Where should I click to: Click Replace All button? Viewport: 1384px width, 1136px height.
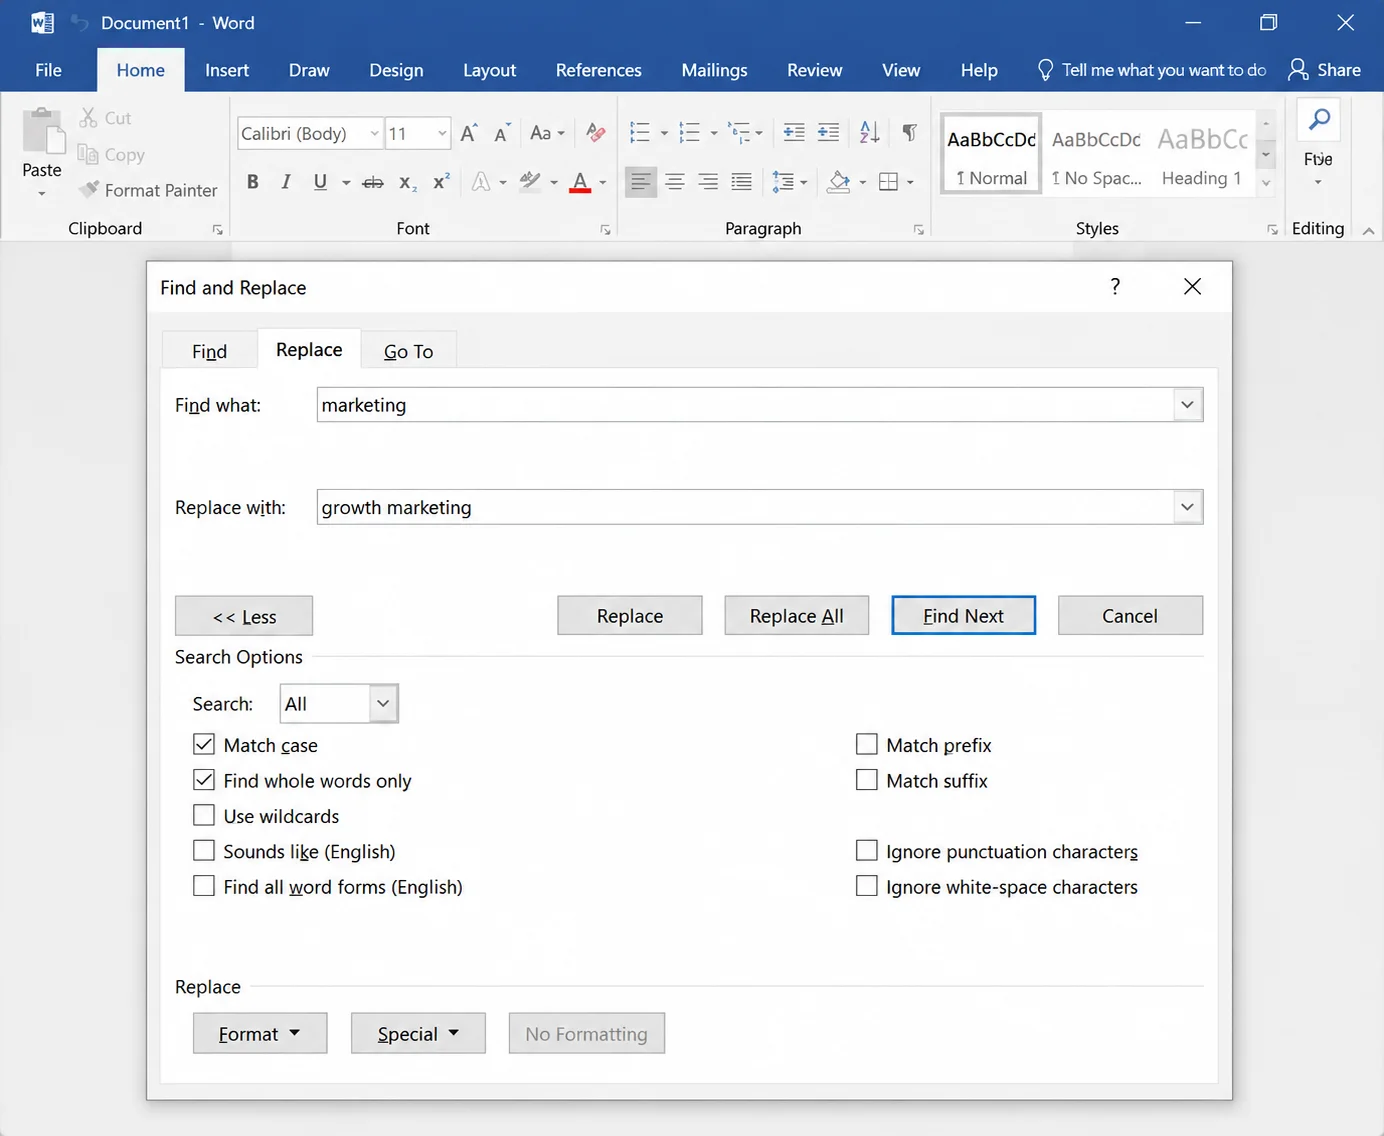(x=797, y=616)
